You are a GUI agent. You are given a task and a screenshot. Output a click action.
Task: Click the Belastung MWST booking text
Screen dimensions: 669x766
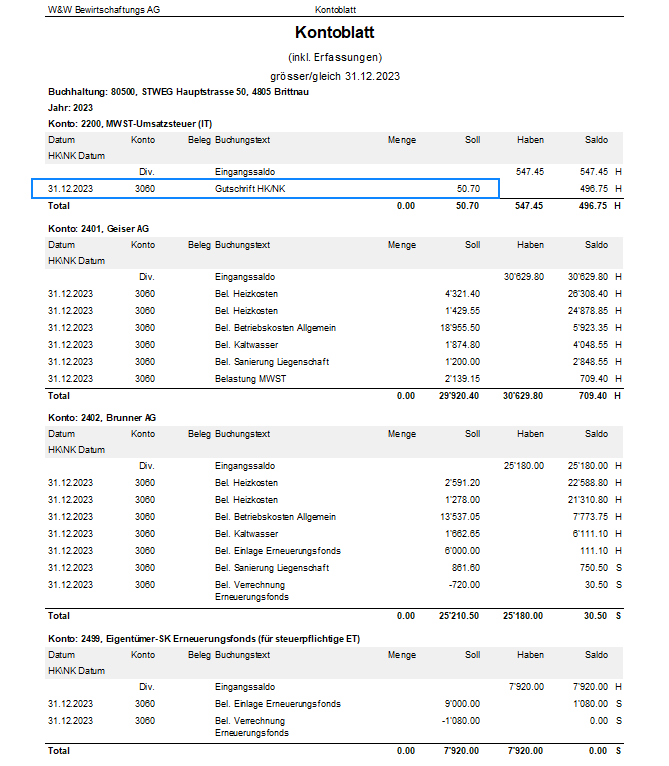point(250,379)
